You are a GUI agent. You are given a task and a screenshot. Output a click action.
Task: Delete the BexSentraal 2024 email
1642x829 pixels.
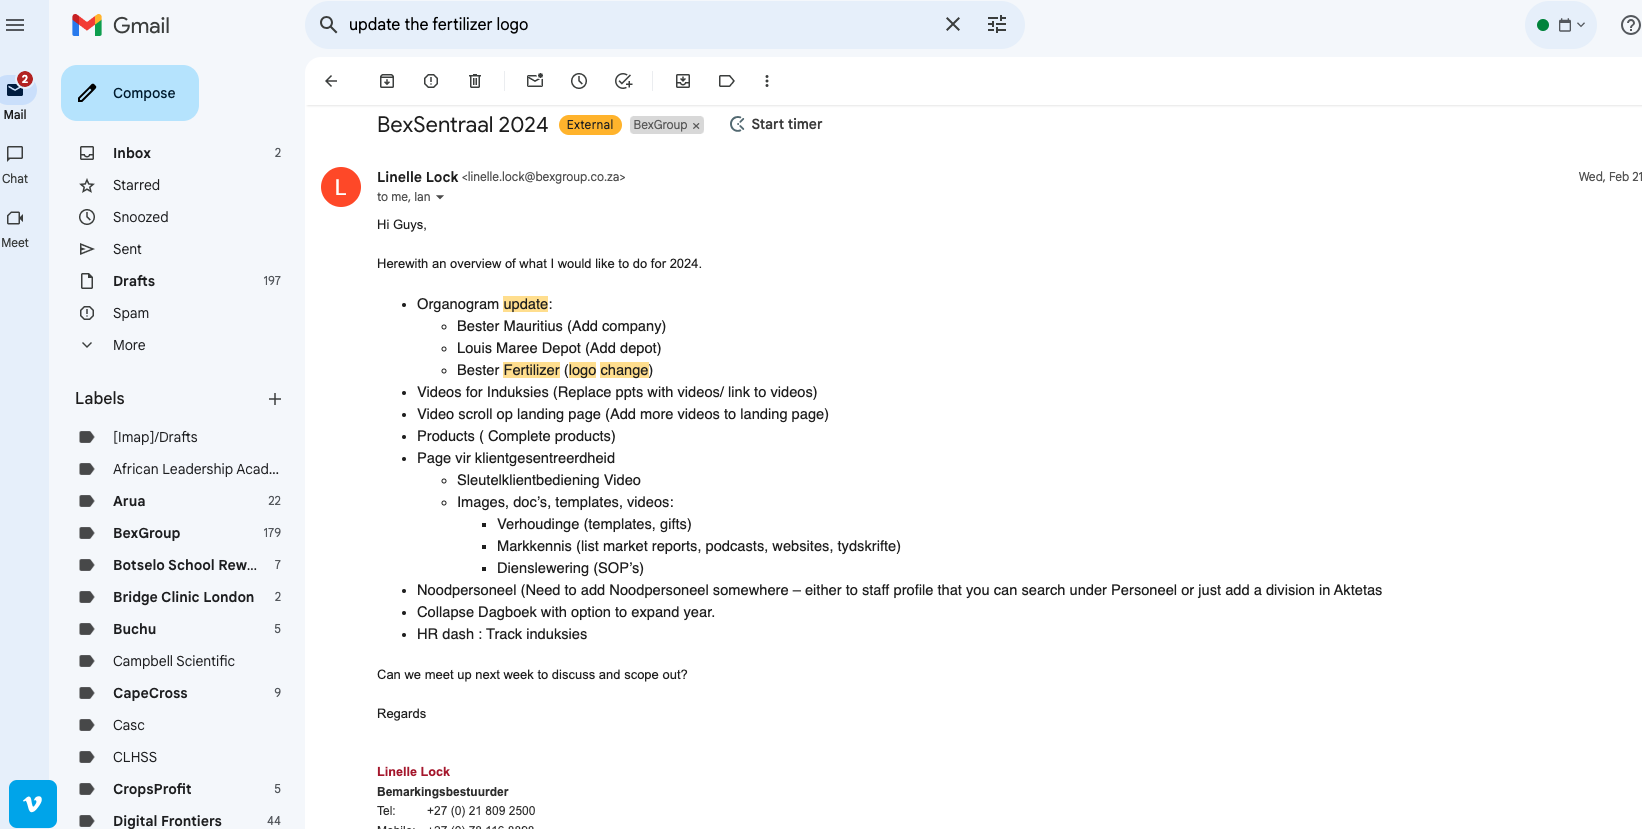[x=475, y=81]
